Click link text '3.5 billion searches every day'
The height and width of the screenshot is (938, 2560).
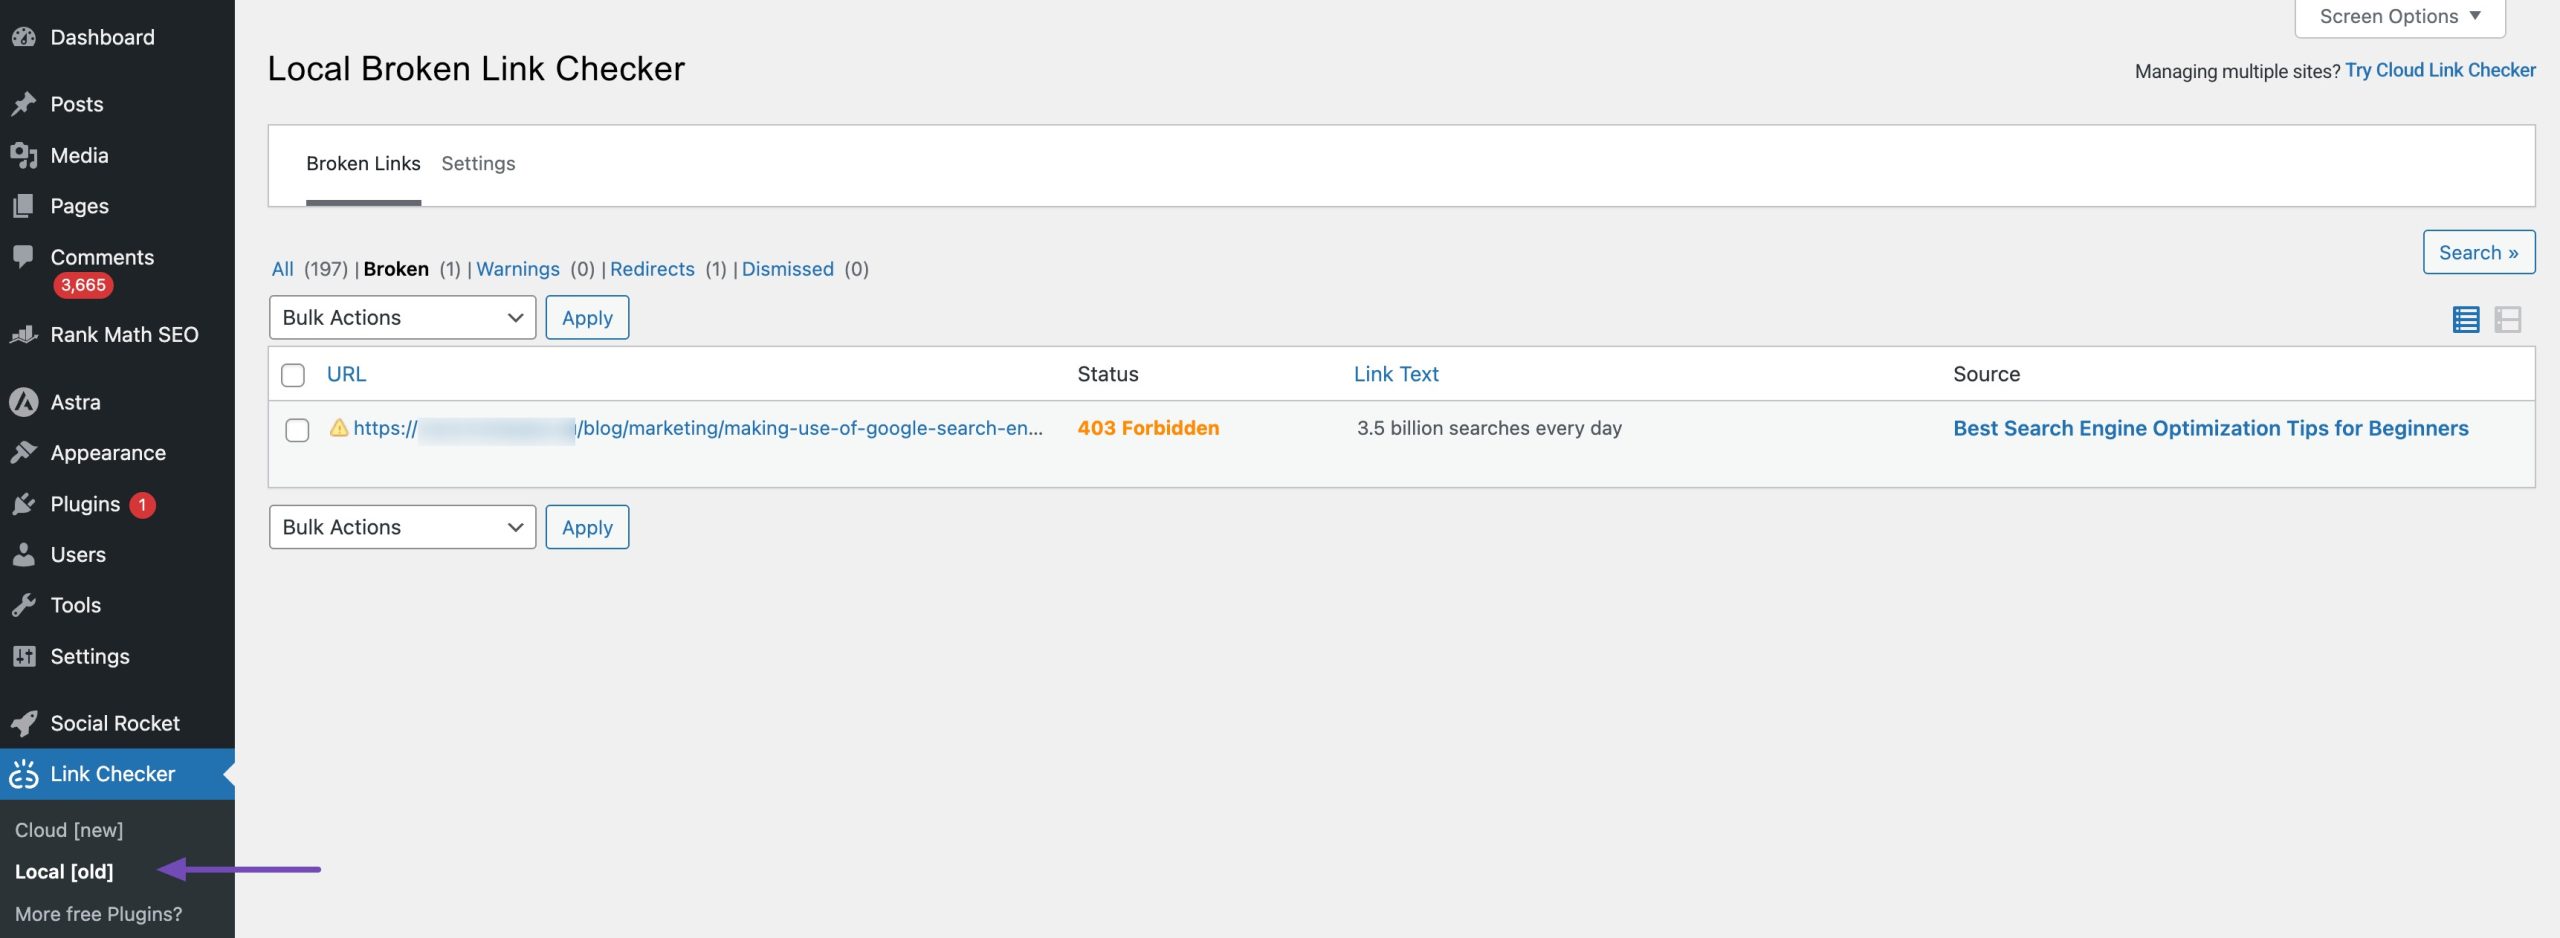coord(1489,428)
